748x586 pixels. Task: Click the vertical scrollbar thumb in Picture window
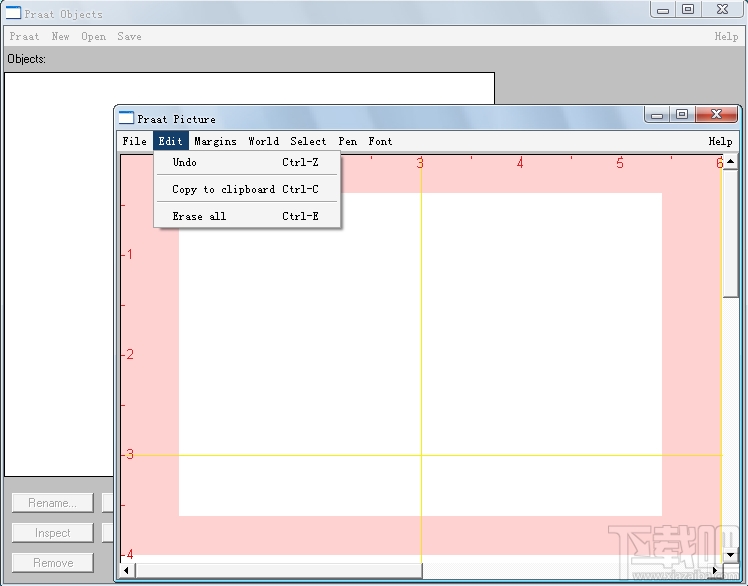click(x=730, y=233)
